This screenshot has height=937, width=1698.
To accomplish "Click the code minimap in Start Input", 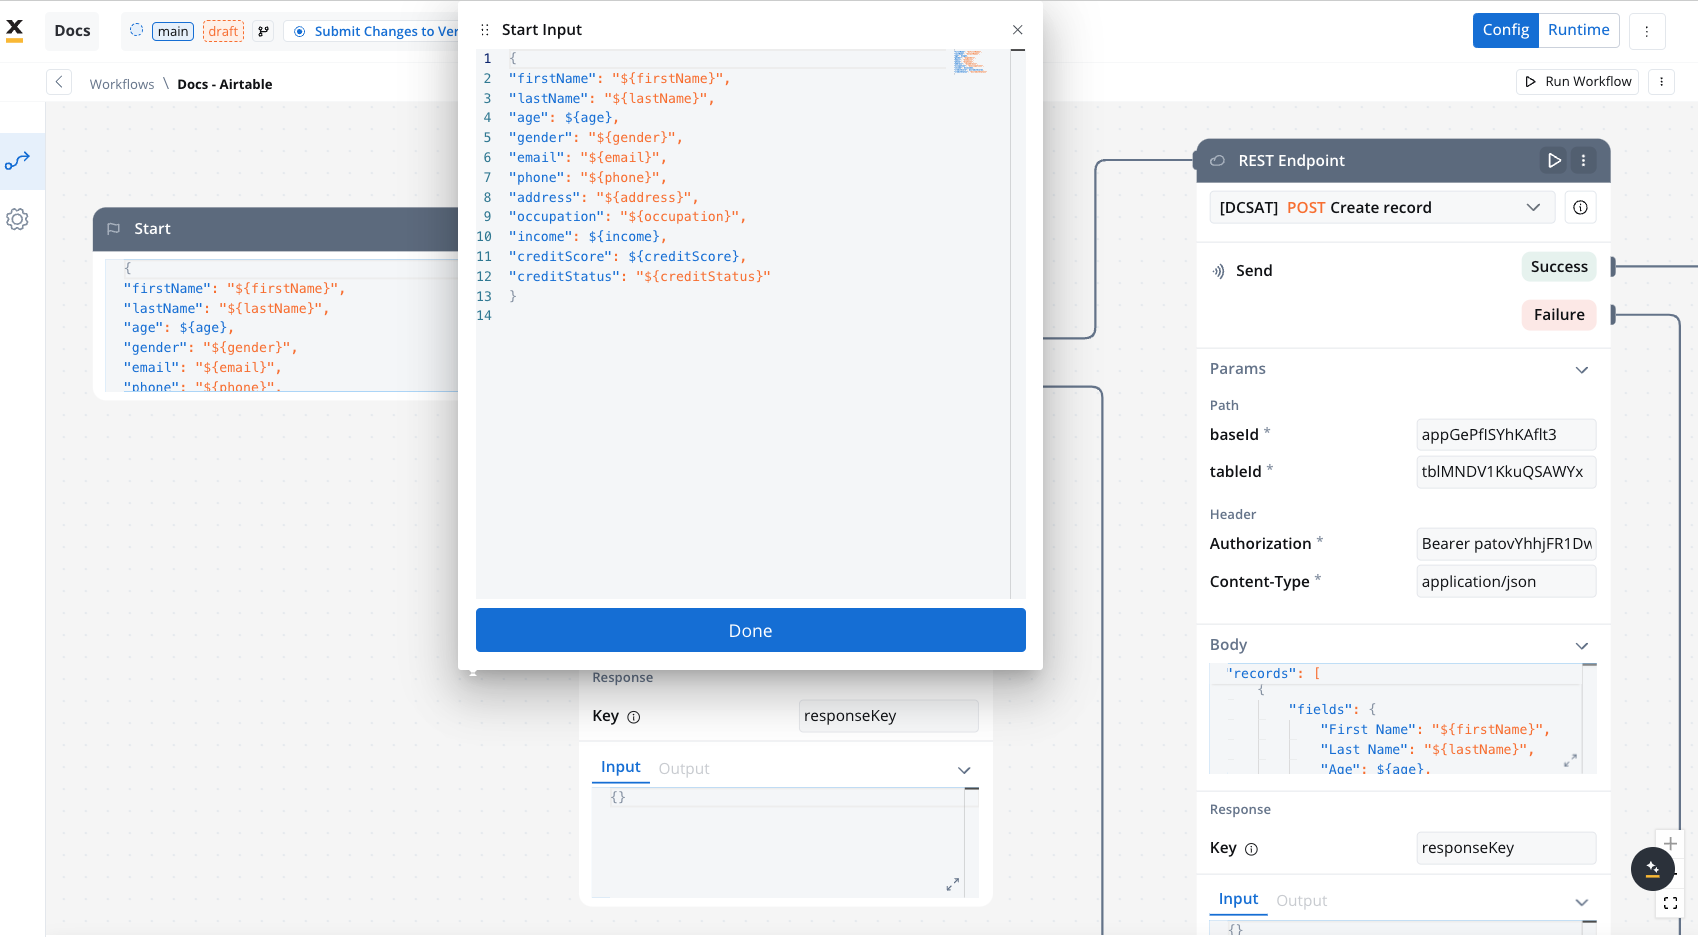I will (x=970, y=62).
